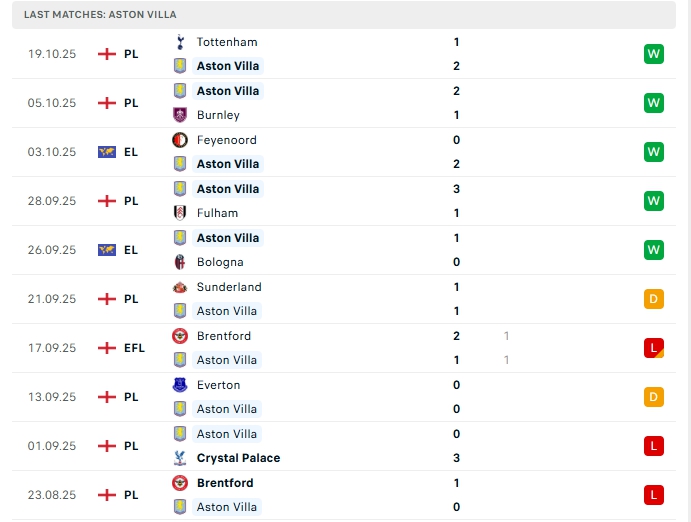The image size is (691, 522).
Task: Click the Tottenham club crest icon
Action: [x=180, y=42]
